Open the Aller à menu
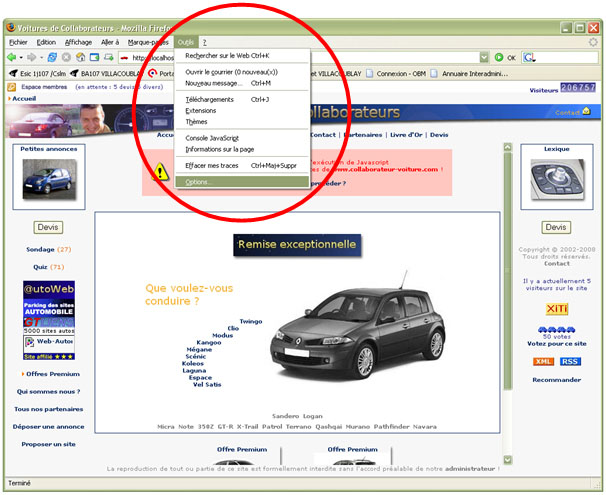The width and height of the screenshot is (606, 495). (110, 42)
